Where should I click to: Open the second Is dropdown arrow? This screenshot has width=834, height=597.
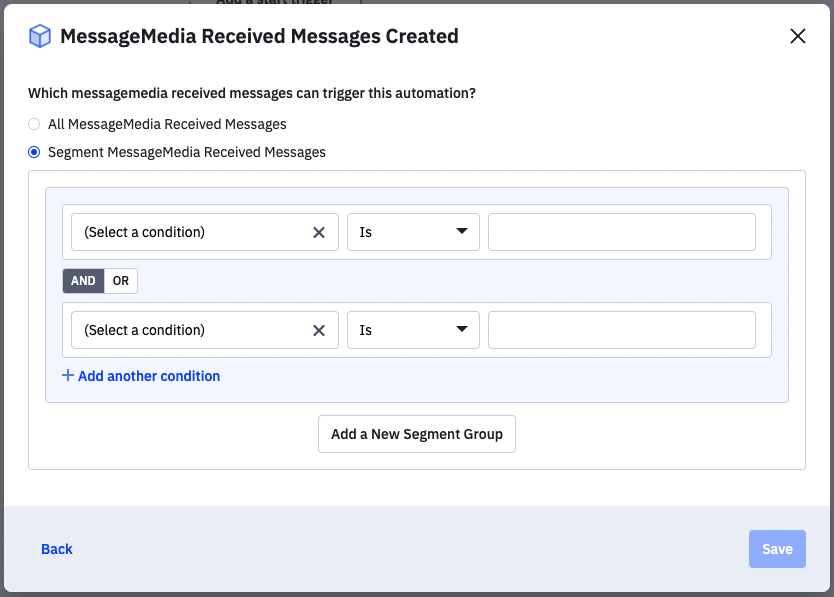pos(462,330)
